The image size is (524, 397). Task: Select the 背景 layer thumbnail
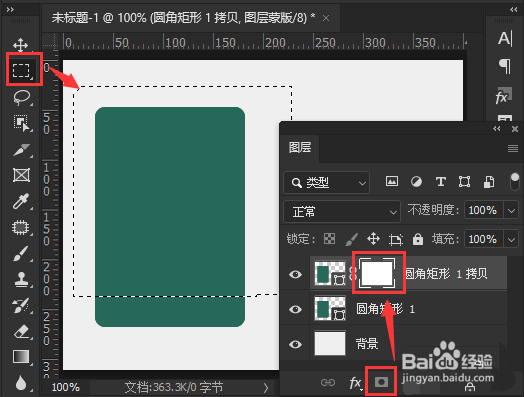pos(330,343)
